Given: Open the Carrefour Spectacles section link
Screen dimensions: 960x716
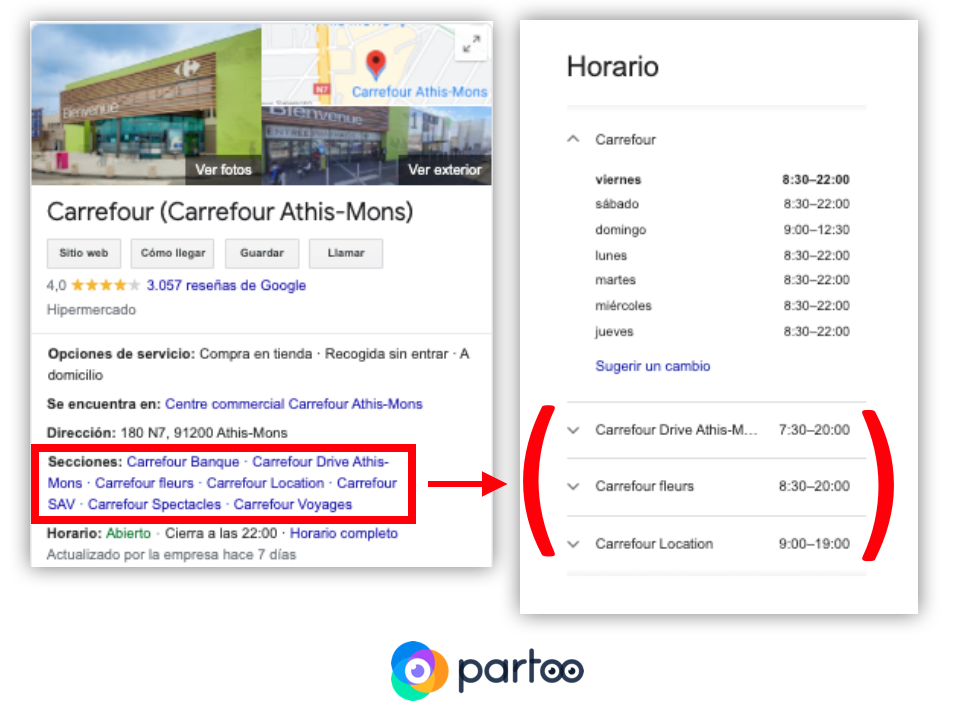Looking at the screenshot, I should (x=154, y=505).
